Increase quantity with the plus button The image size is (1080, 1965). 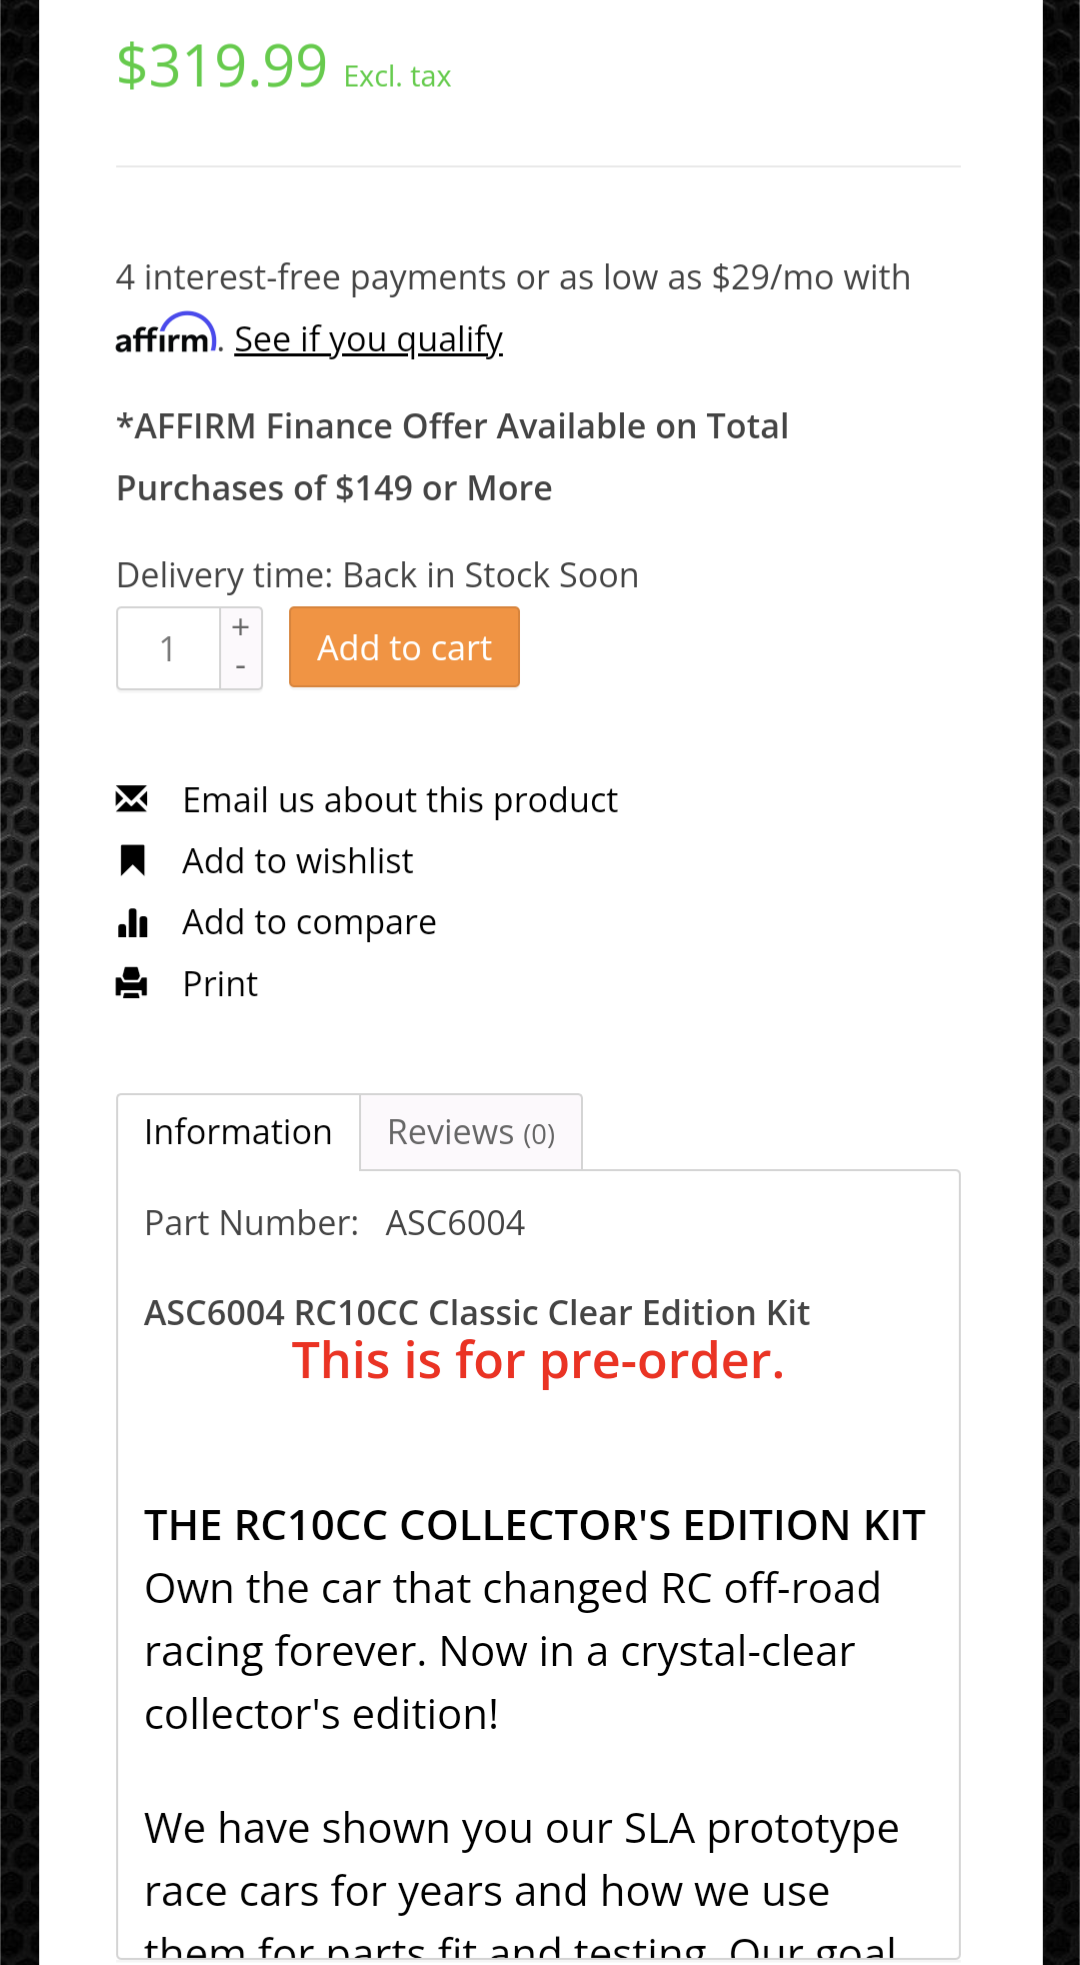pos(241,627)
